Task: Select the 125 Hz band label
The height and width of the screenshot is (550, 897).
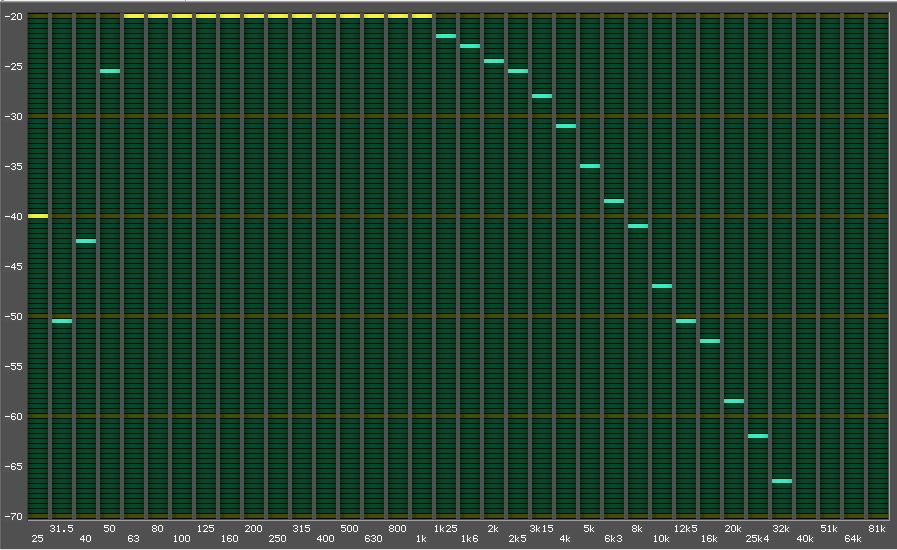Action: (x=206, y=529)
